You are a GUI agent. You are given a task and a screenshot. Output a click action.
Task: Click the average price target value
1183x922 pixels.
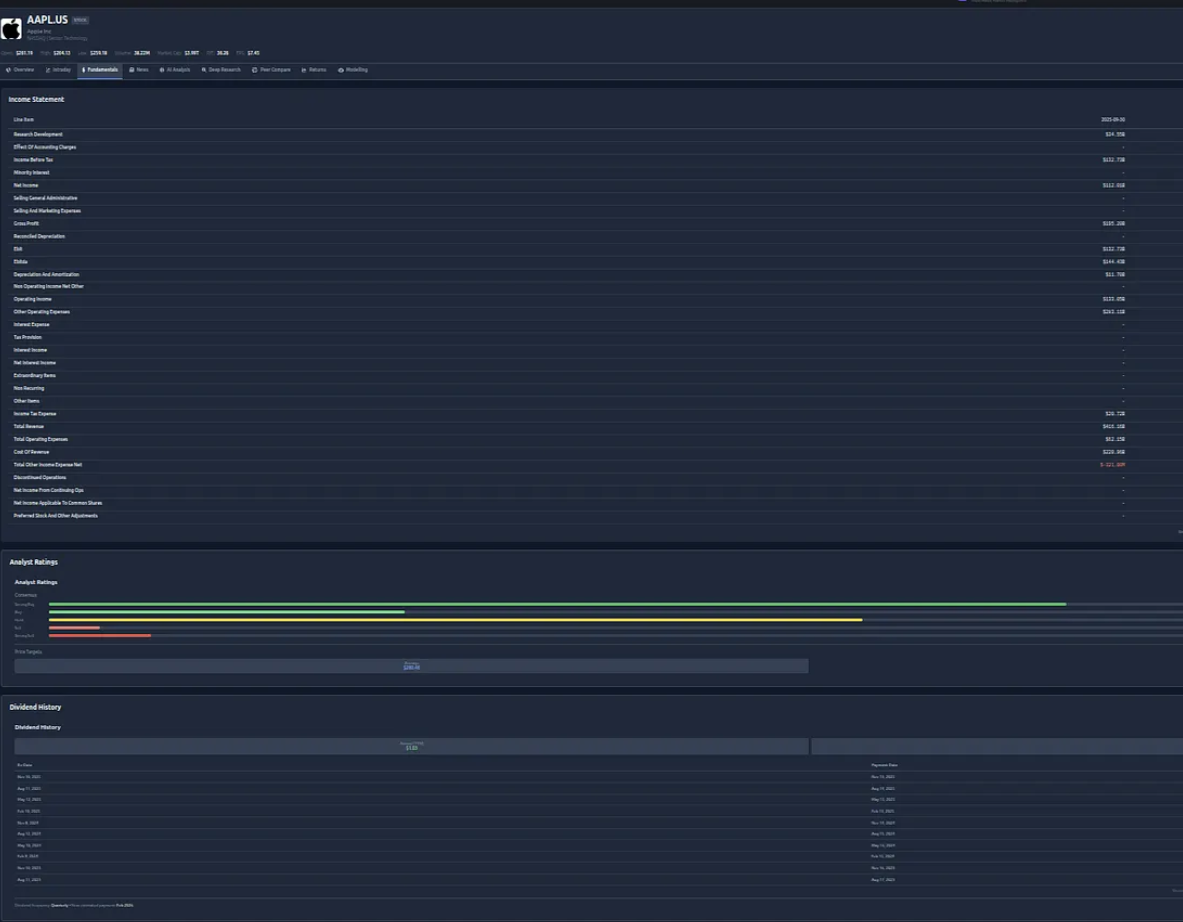pyautogui.click(x=410, y=666)
